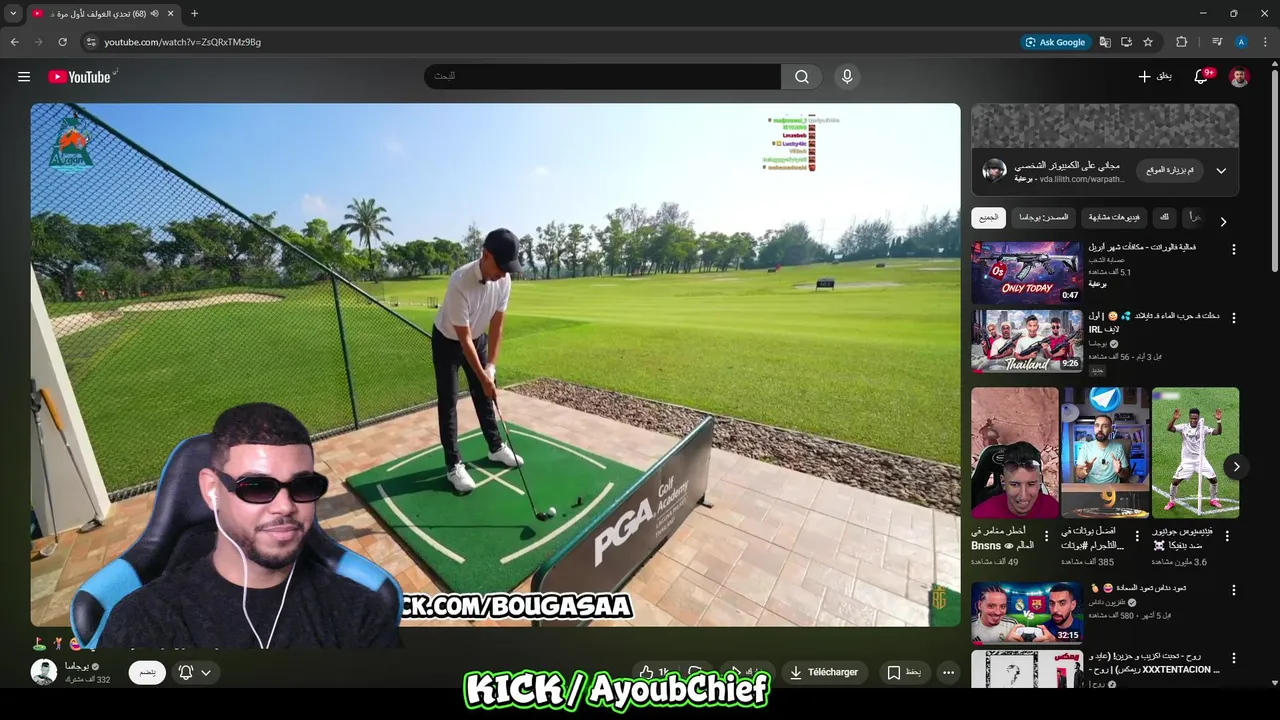Open options for the Telegram Short
This screenshot has width=1280, height=720.
1137,536
